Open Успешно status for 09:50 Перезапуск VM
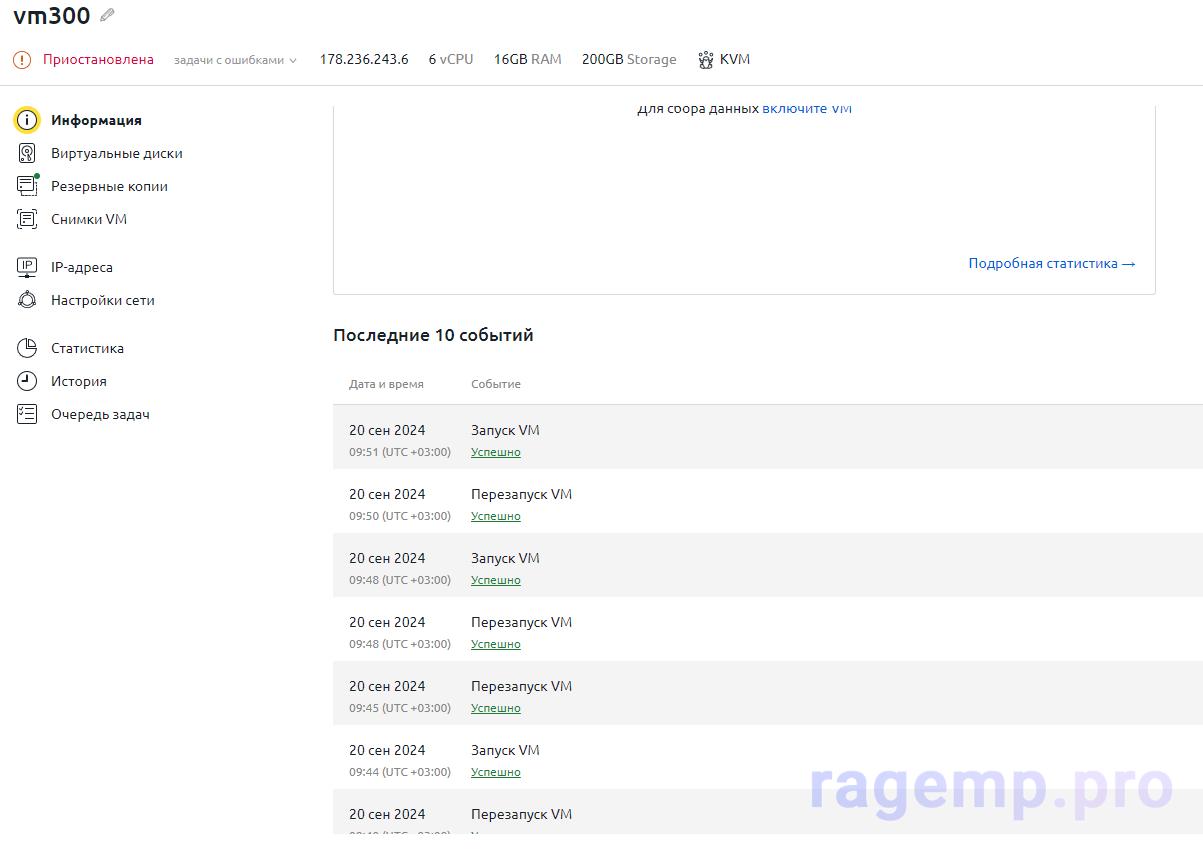The height and width of the screenshot is (856, 1203). tap(496, 516)
